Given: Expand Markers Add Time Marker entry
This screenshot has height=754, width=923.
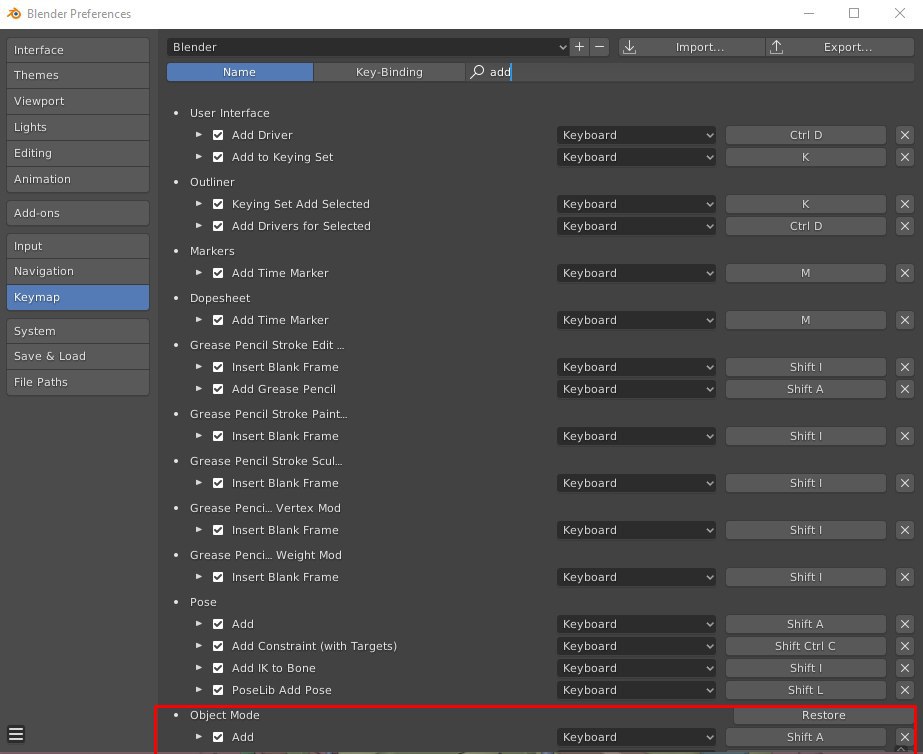Looking at the screenshot, I should pos(199,273).
